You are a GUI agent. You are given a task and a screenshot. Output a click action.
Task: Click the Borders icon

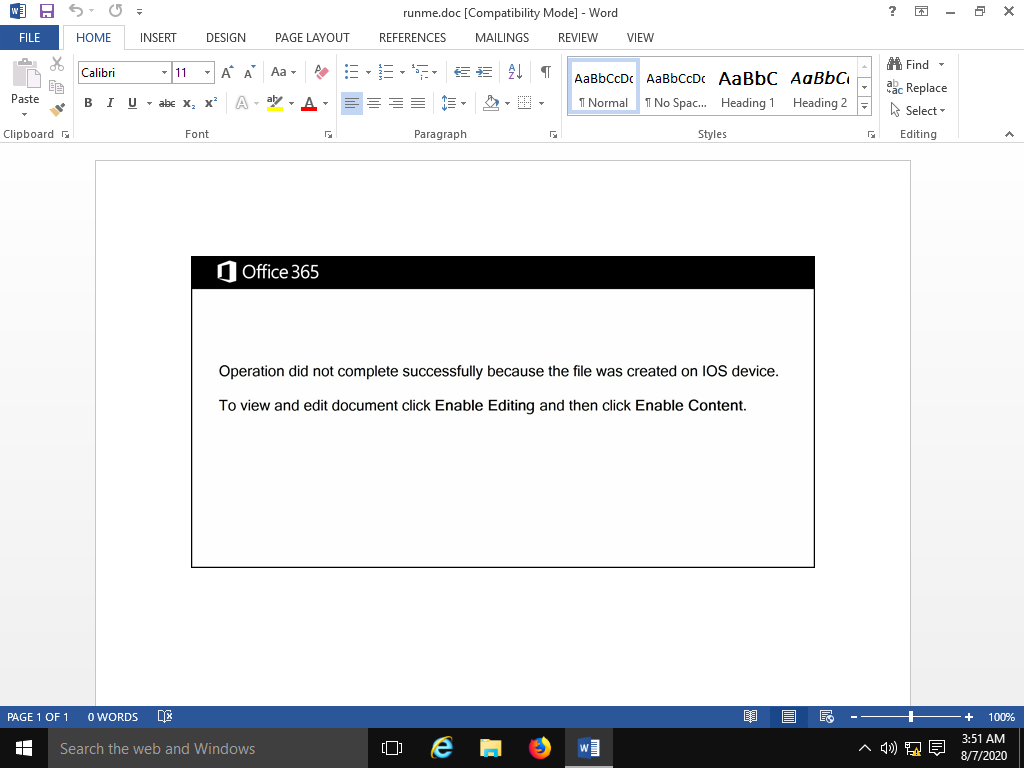[524, 103]
